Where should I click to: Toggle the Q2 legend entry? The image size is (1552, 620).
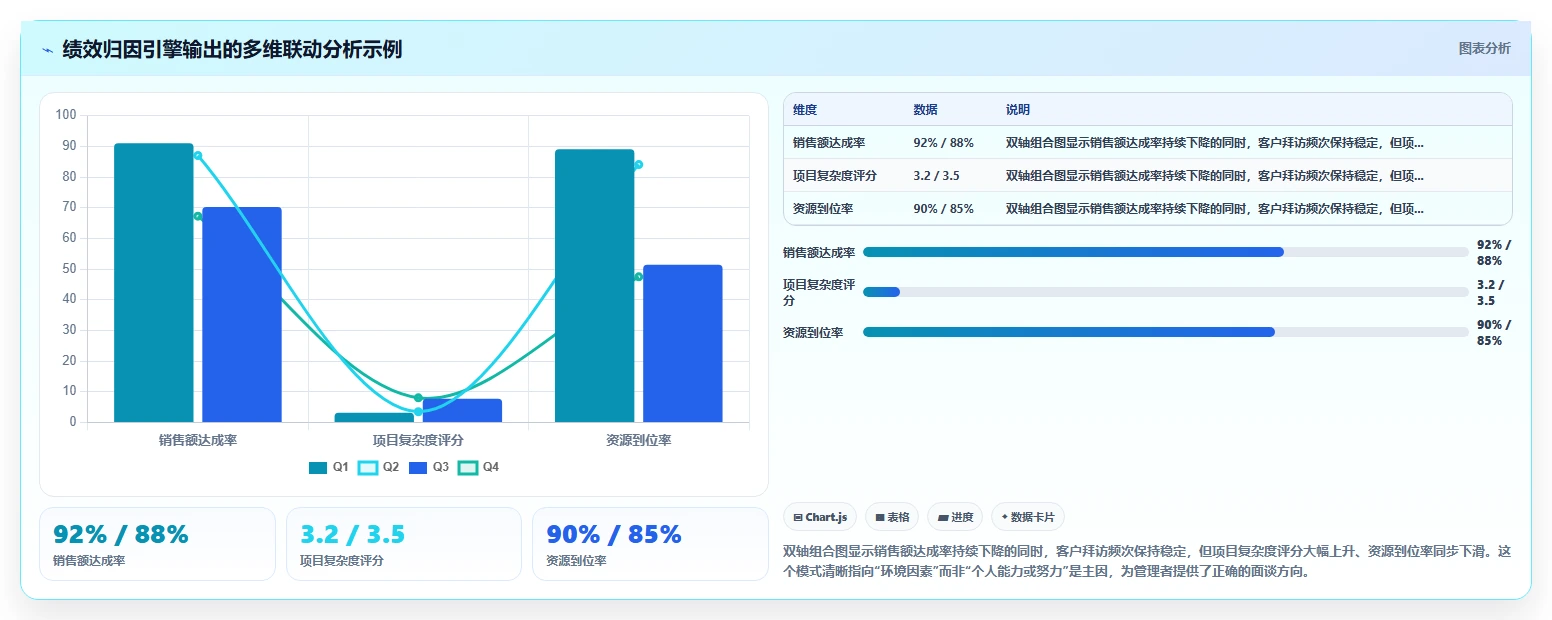point(379,467)
